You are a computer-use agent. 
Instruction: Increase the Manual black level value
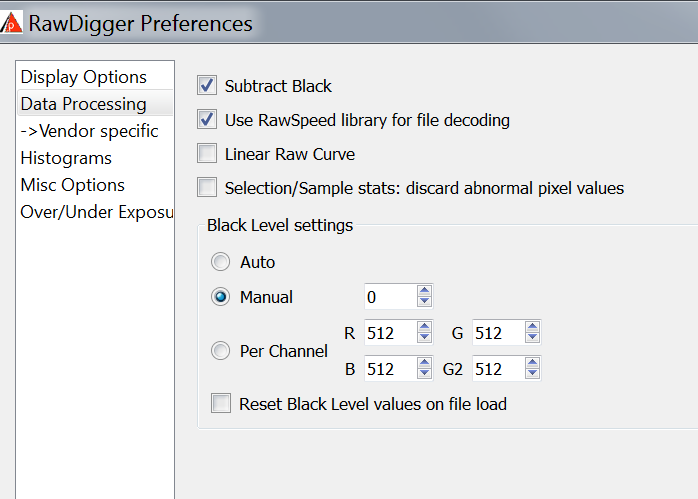pos(425,291)
